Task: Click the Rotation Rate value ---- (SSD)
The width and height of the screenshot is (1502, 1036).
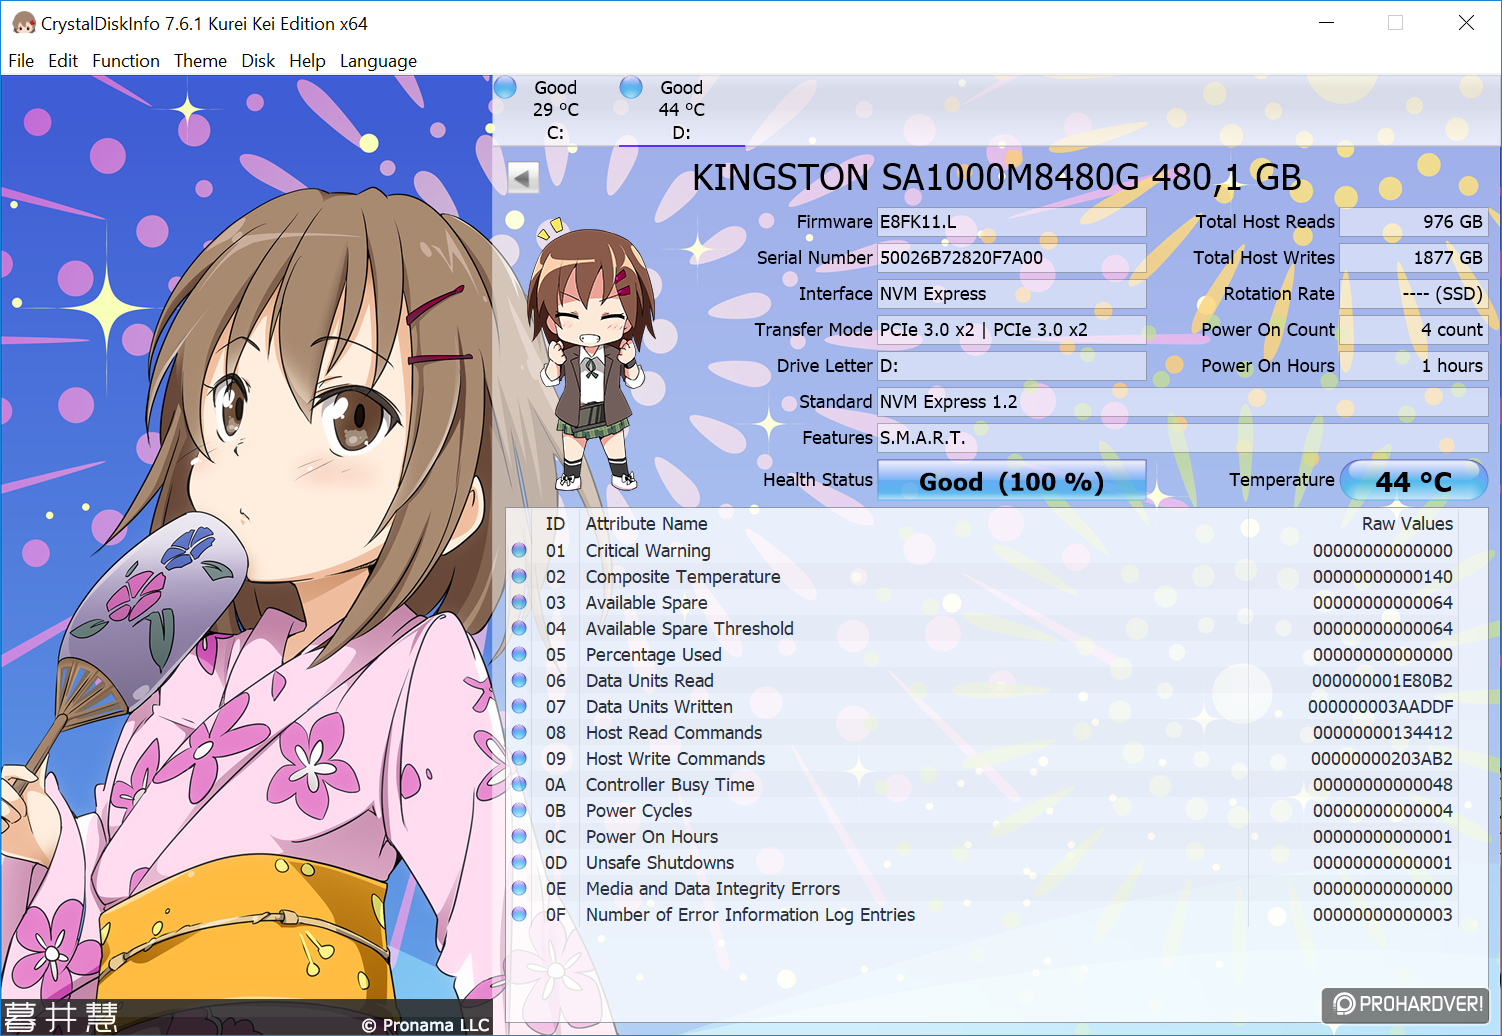Action: click(x=1413, y=294)
